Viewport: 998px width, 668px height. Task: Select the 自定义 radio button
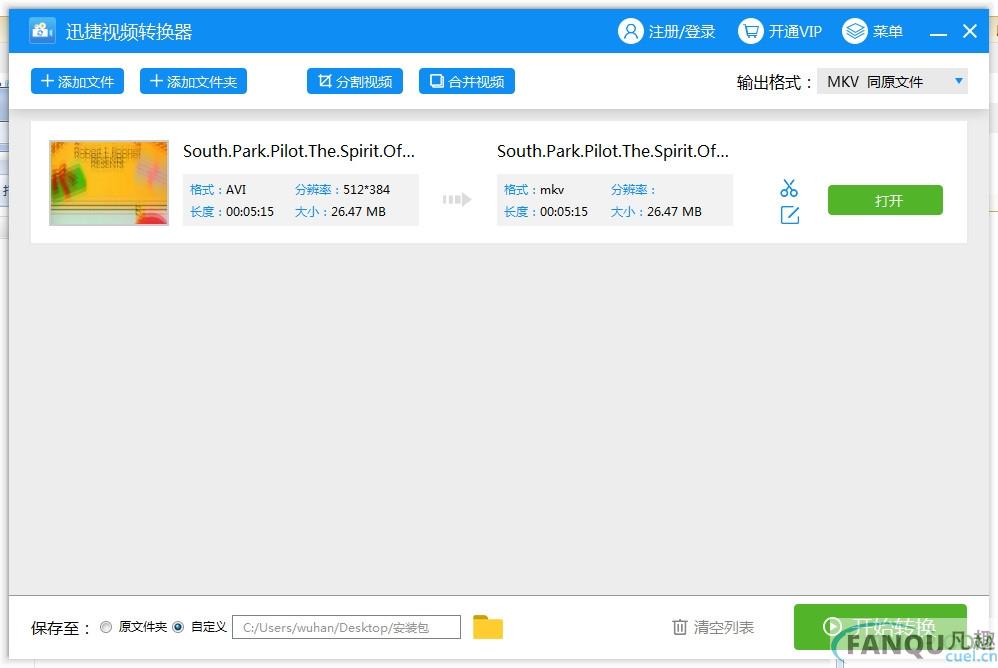tap(178, 627)
